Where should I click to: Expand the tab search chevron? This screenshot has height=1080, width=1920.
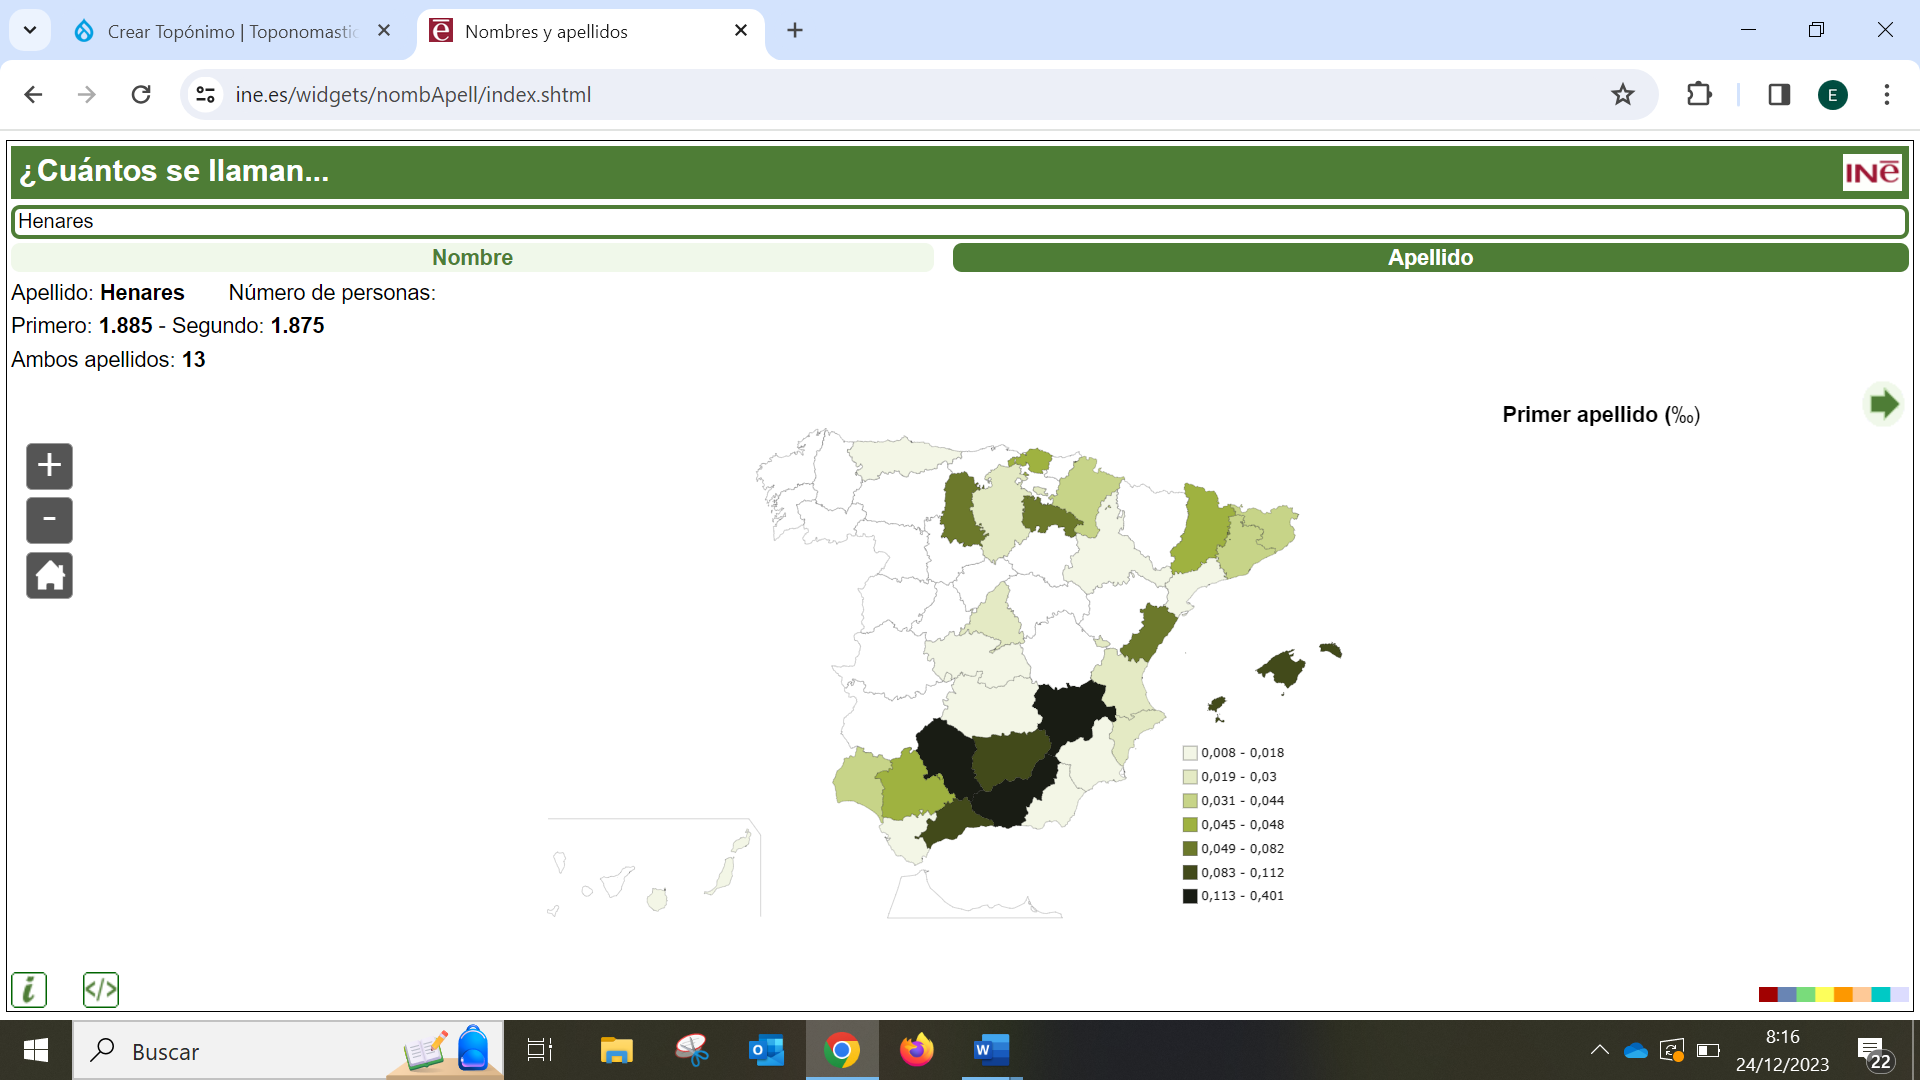click(29, 30)
